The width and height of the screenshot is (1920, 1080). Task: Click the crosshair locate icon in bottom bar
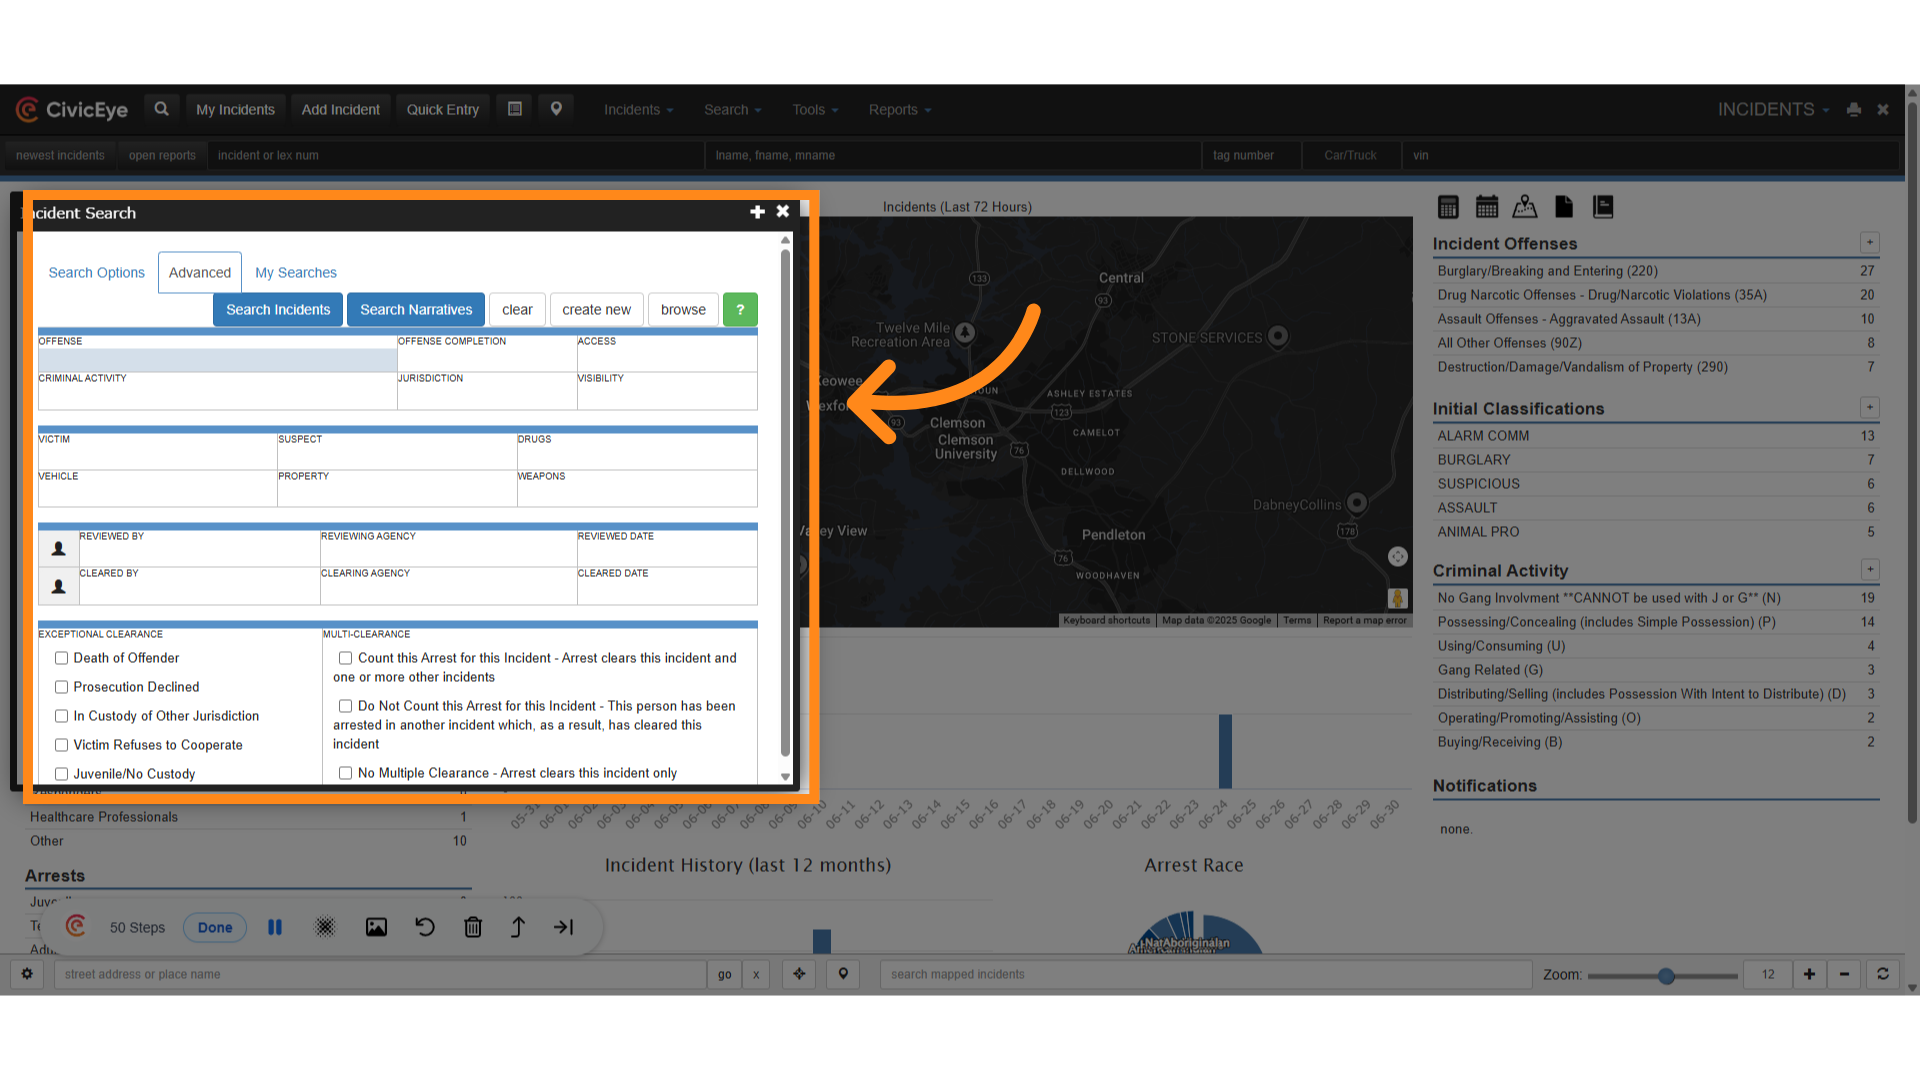click(x=799, y=974)
